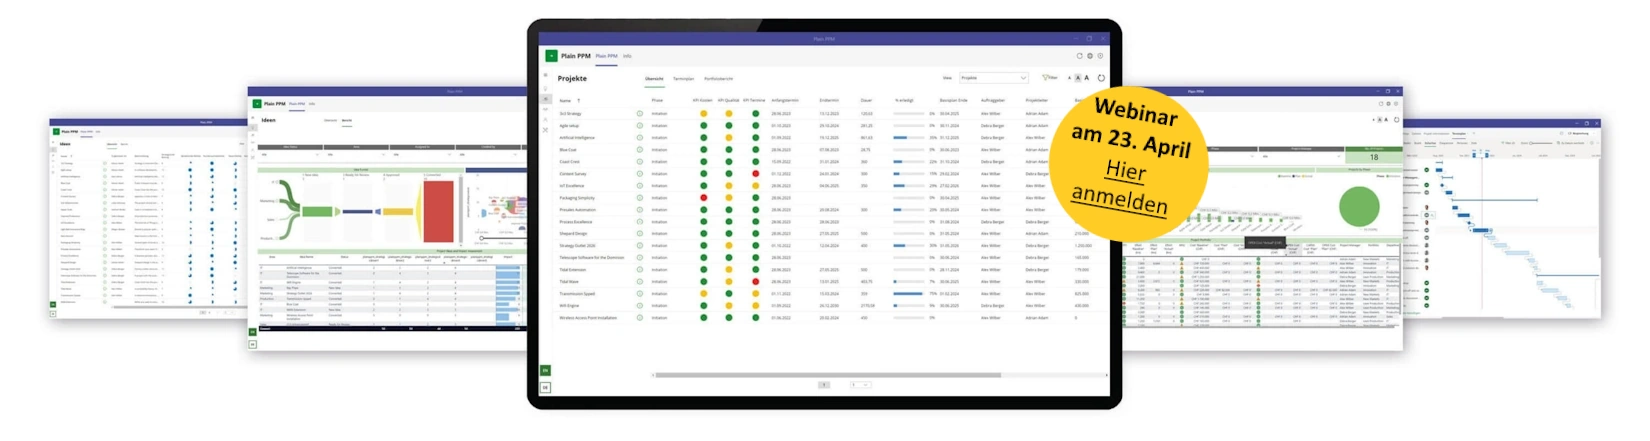Click the reload icon beside the font size buttons
The image size is (1650, 441).
coord(1101,78)
